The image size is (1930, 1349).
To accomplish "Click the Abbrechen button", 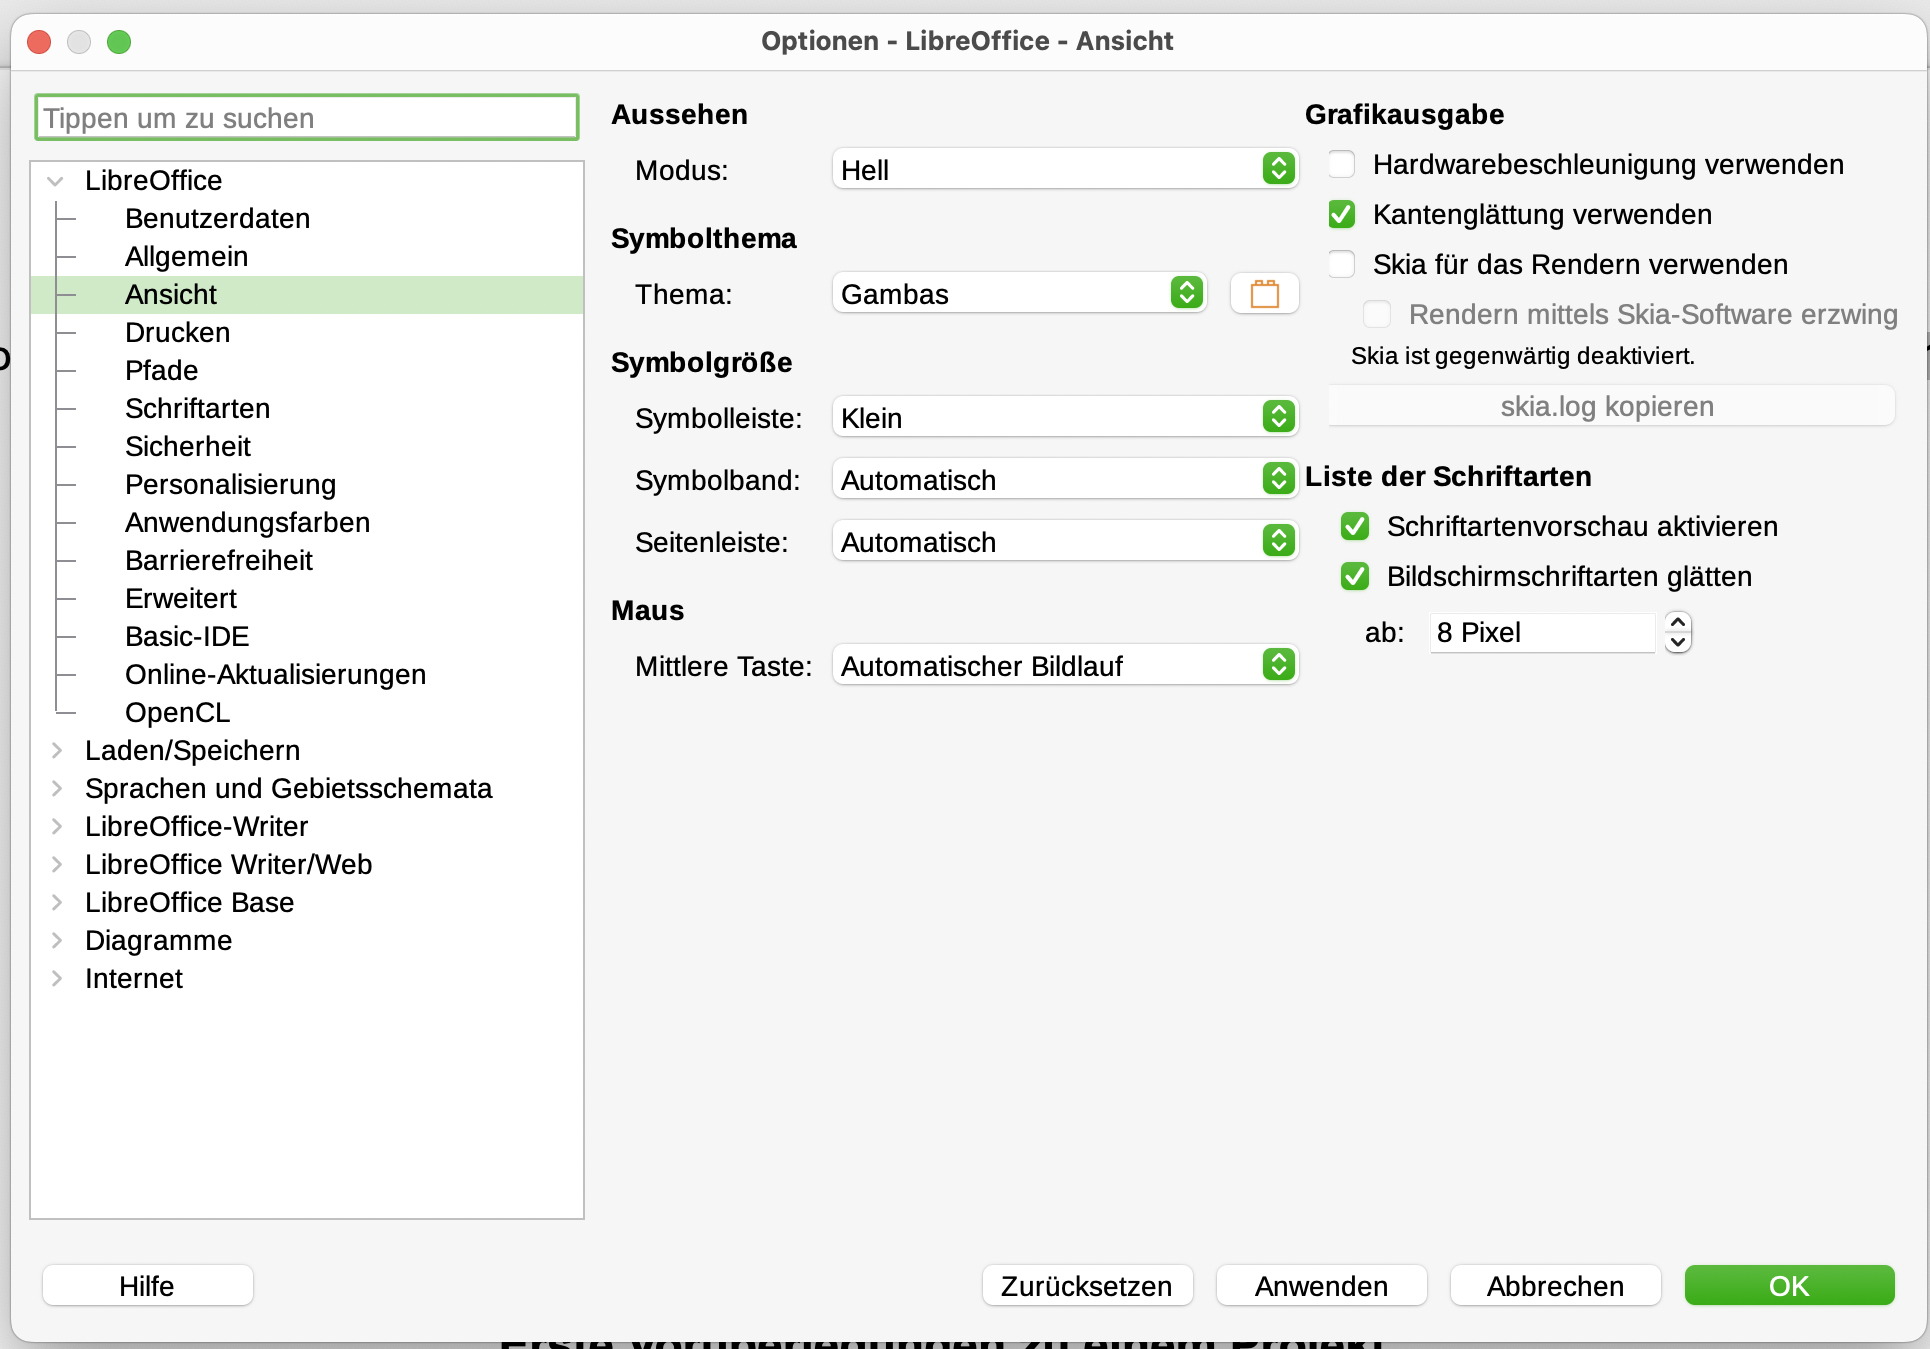I will coord(1555,1286).
